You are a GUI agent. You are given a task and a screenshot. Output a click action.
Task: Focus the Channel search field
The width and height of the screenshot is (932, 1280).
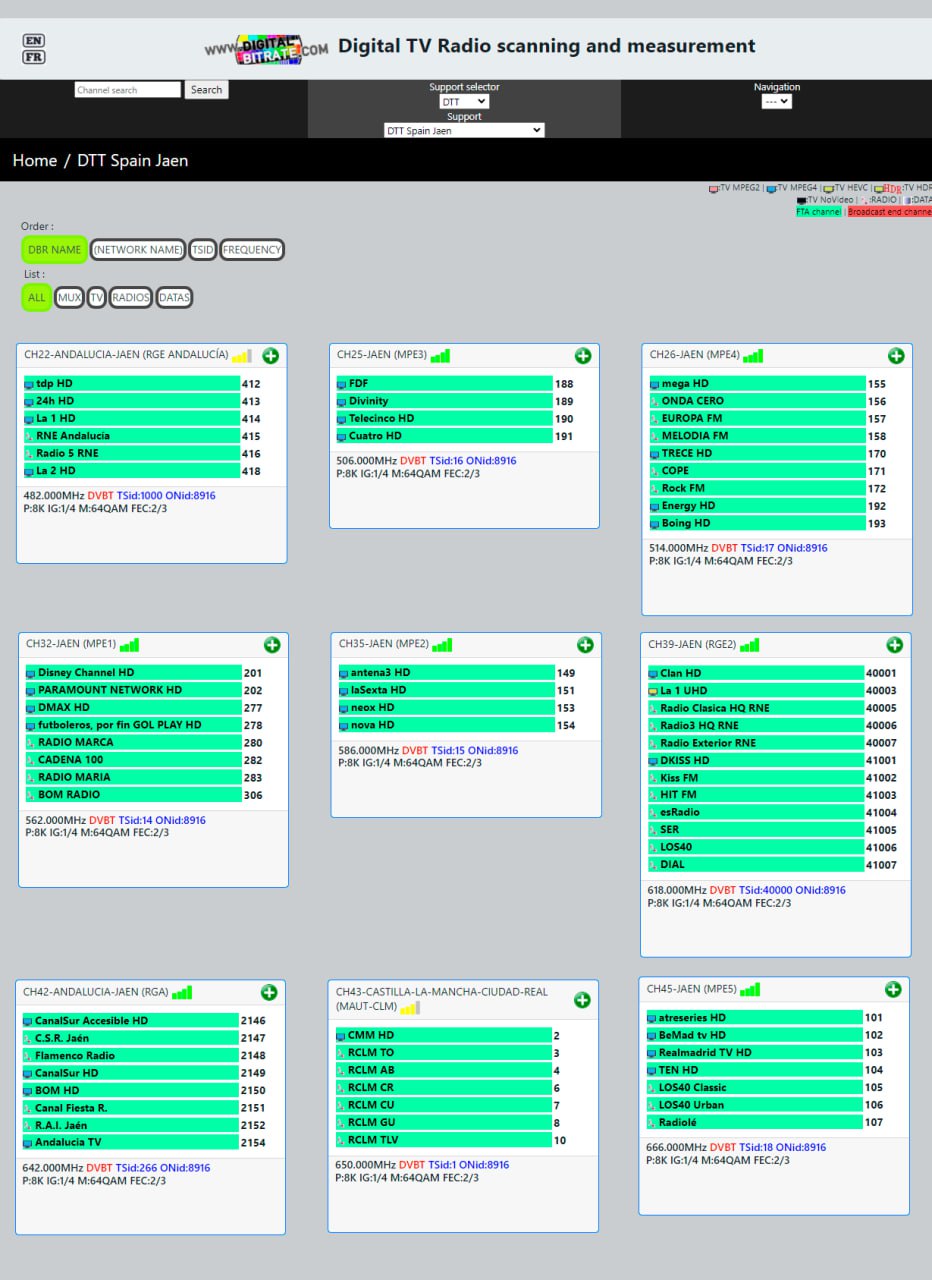coord(127,90)
